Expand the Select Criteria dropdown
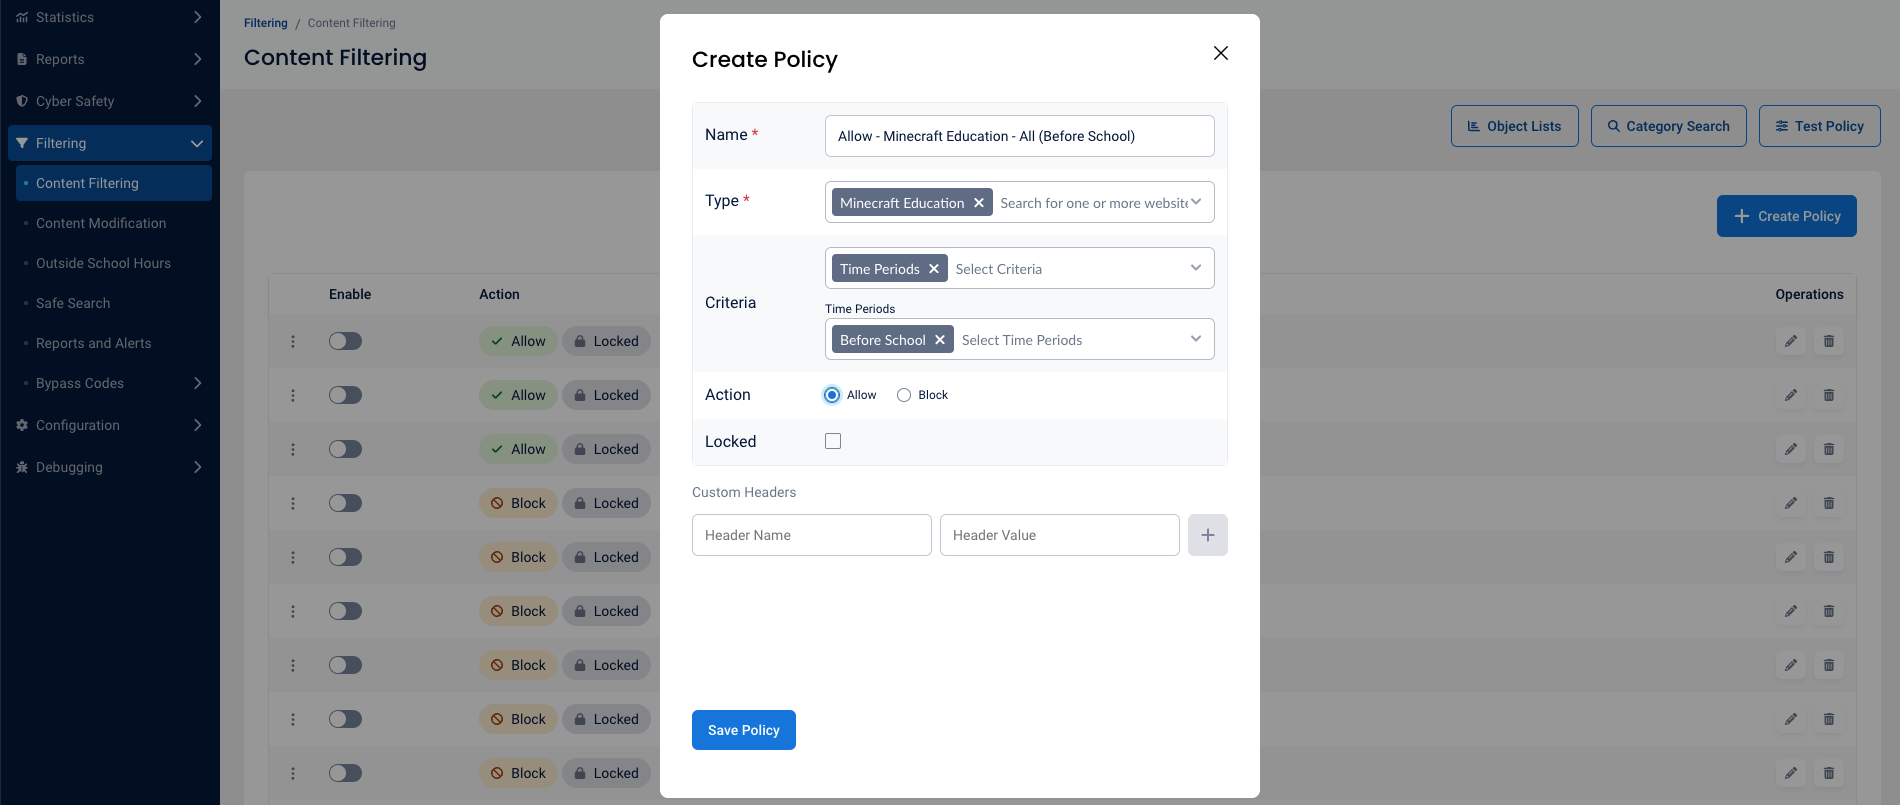The image size is (1900, 805). click(1196, 268)
